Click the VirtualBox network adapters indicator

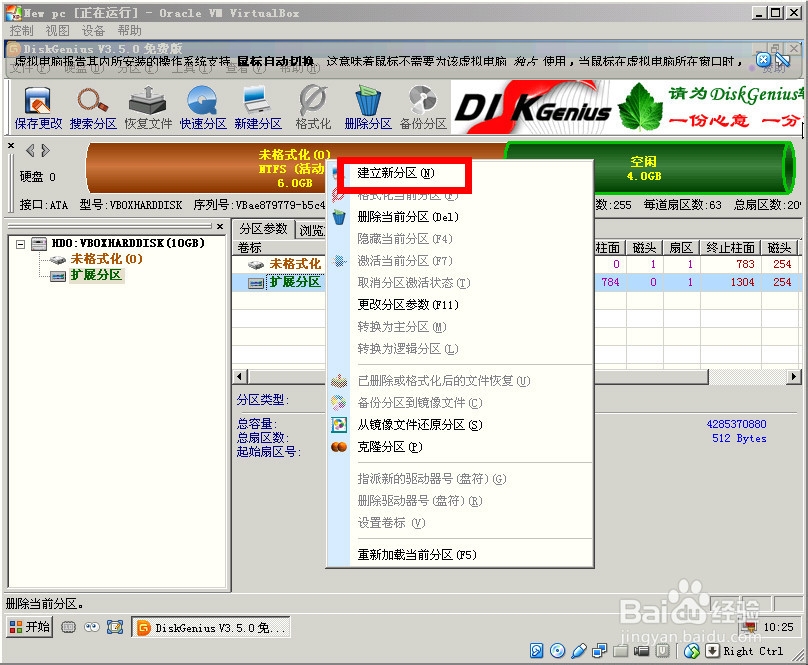(x=599, y=651)
